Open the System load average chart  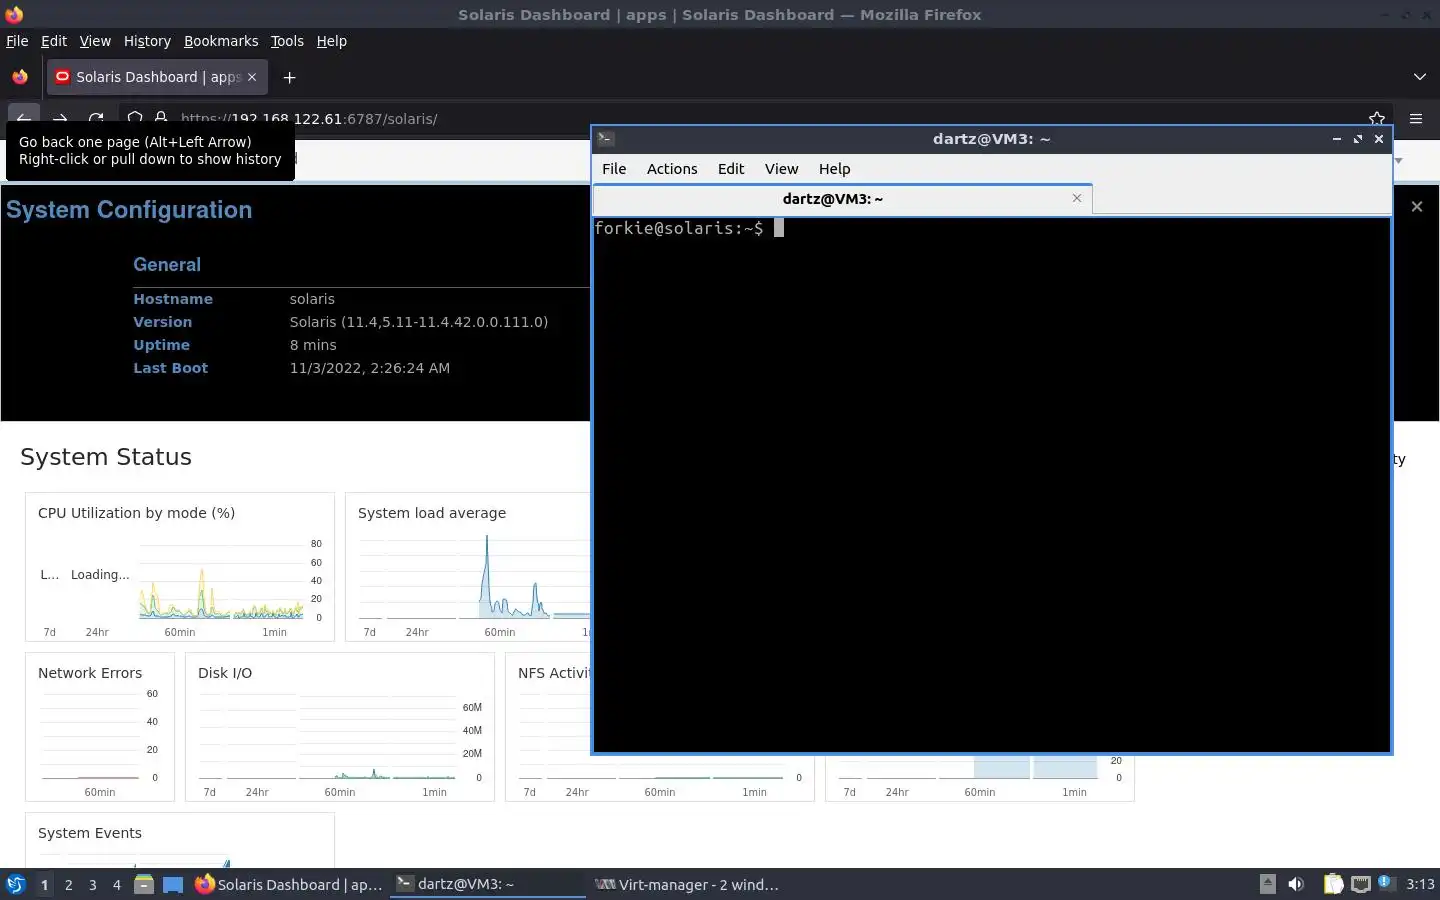point(468,566)
